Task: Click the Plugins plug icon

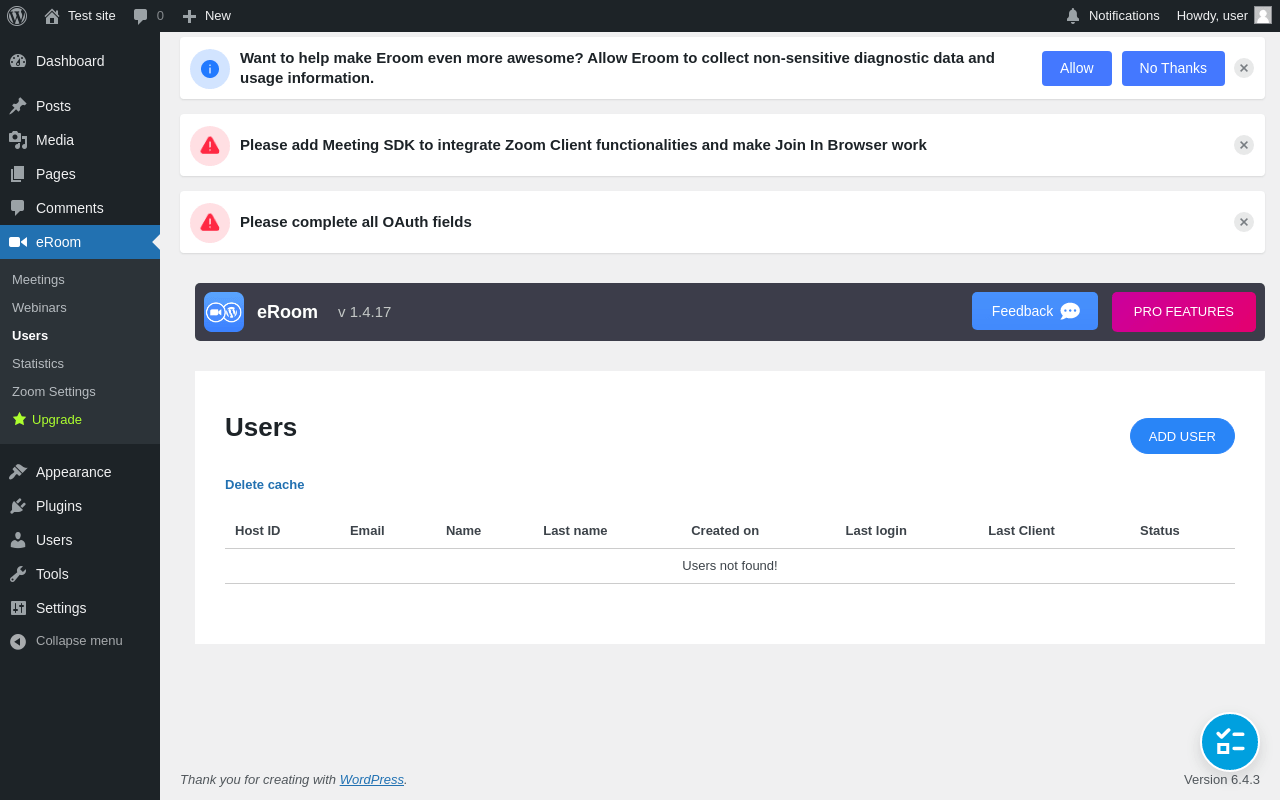Action: [x=18, y=506]
